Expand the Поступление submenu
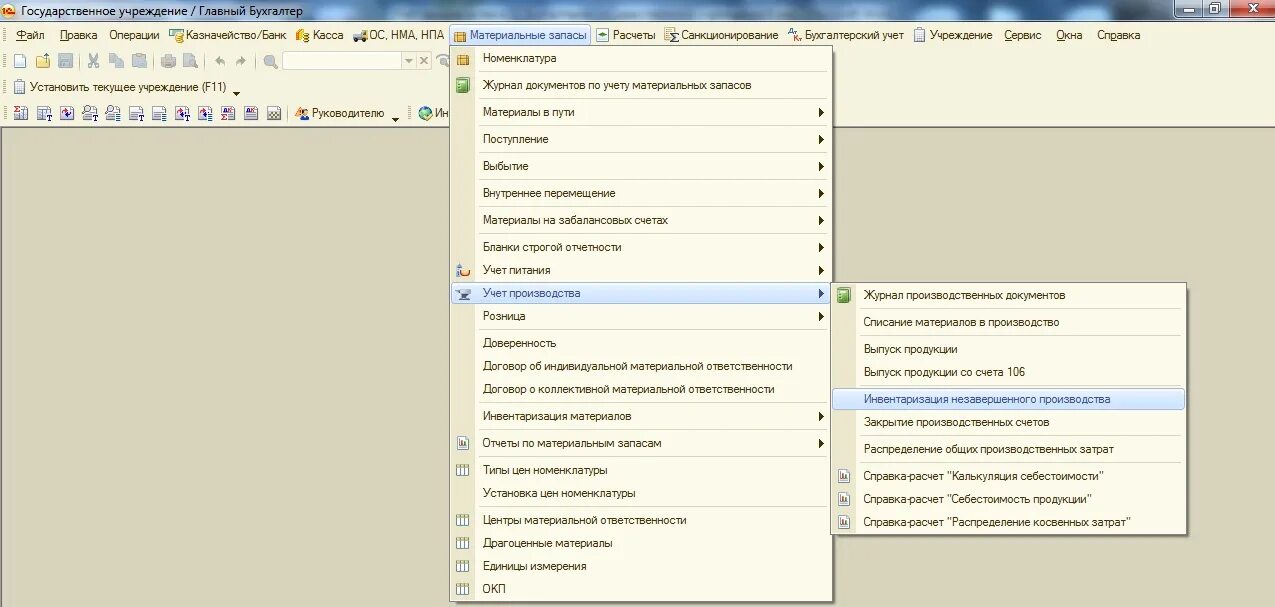 tap(641, 140)
